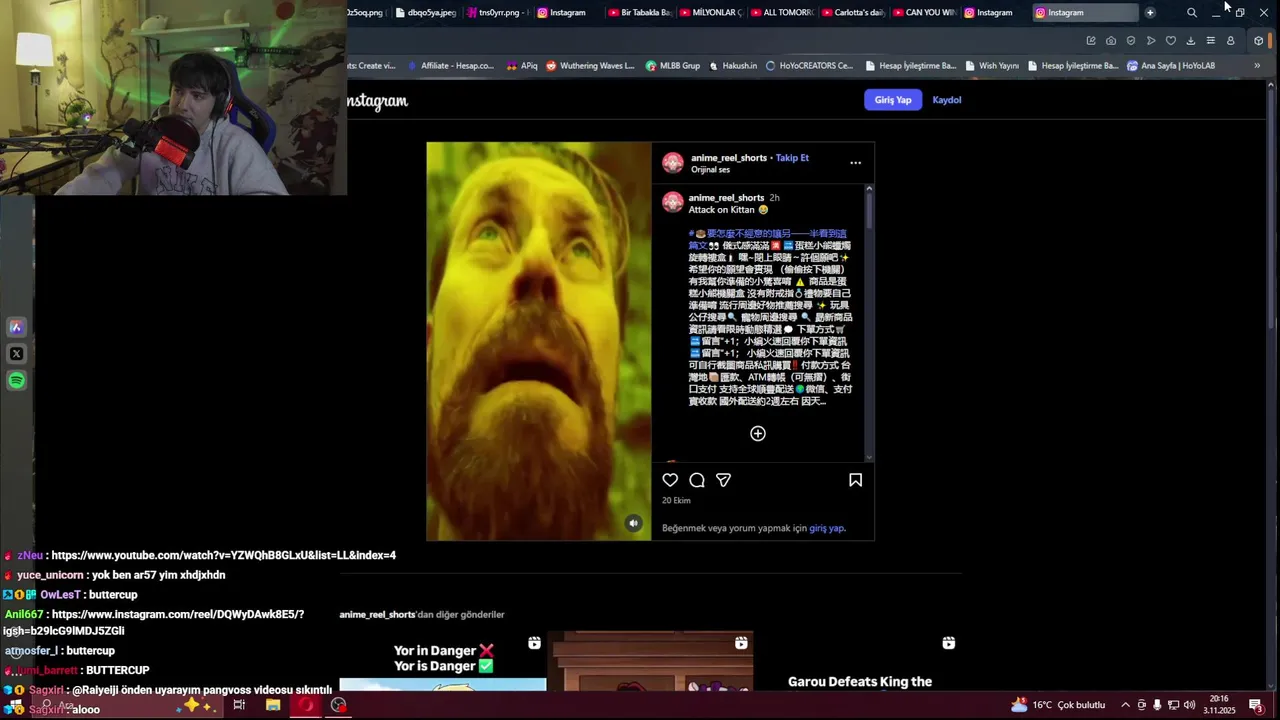Click the anime_reel_shorts avatar next to the caption

pos(673,202)
